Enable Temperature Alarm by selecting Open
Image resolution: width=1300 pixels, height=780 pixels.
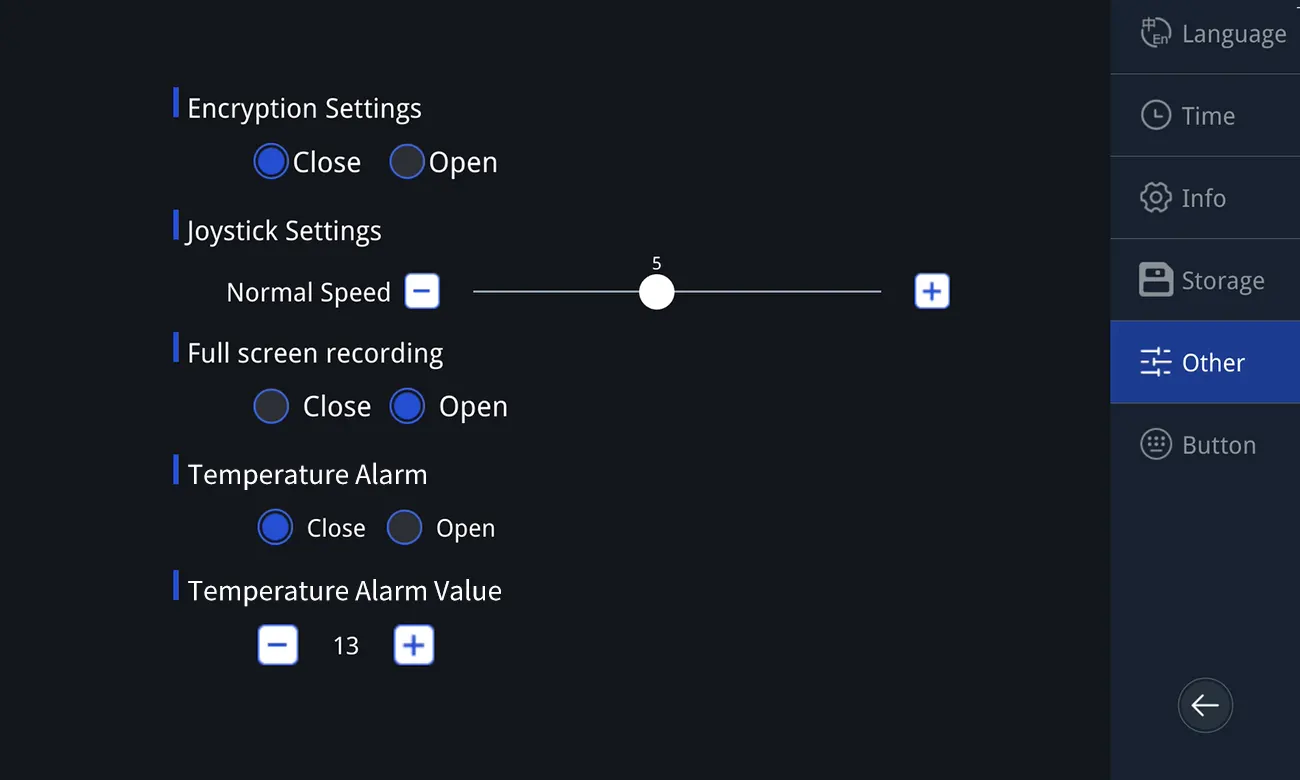coord(404,528)
